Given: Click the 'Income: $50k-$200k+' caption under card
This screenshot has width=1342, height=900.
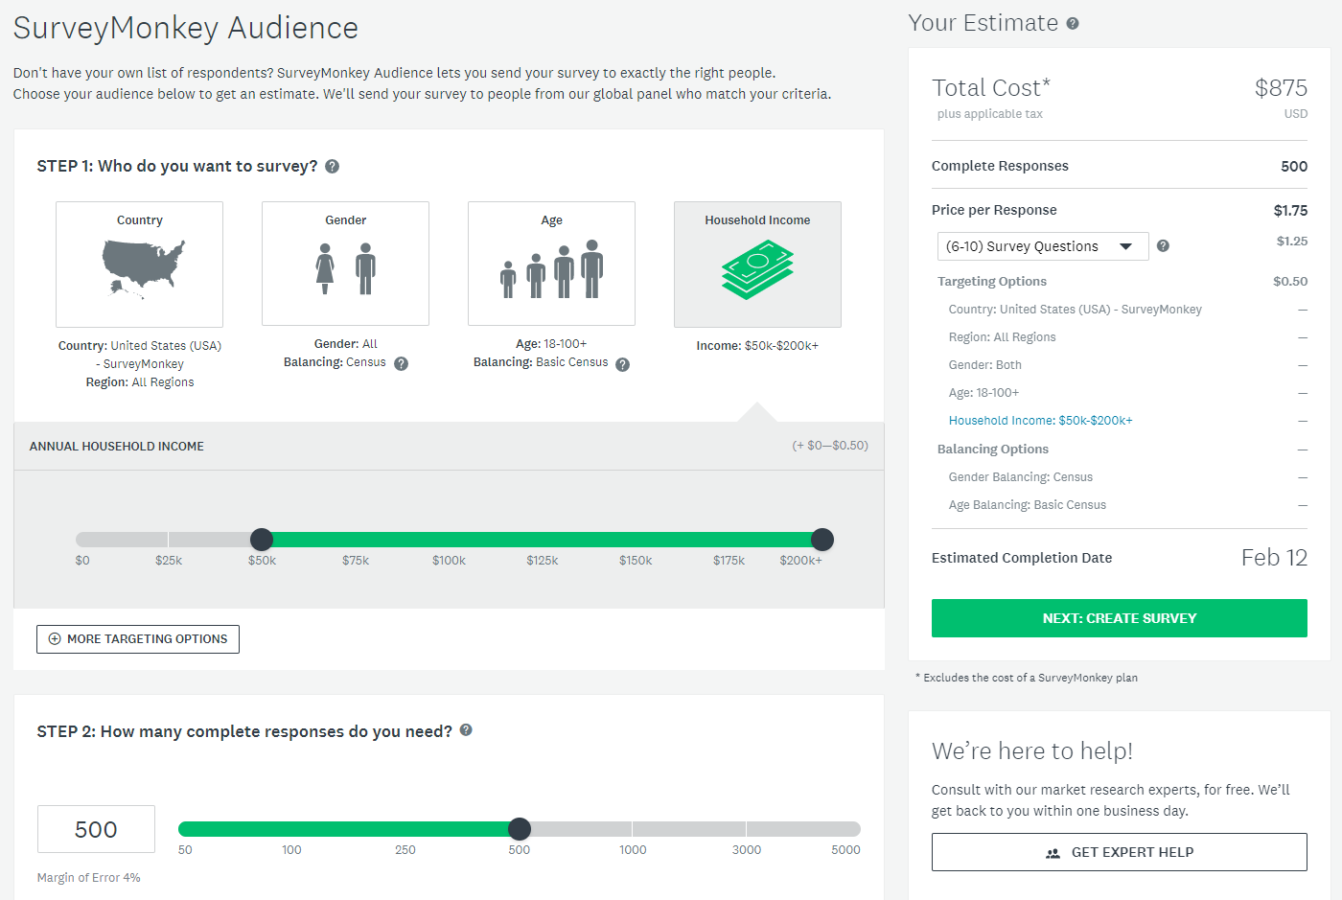Looking at the screenshot, I should tap(757, 346).
